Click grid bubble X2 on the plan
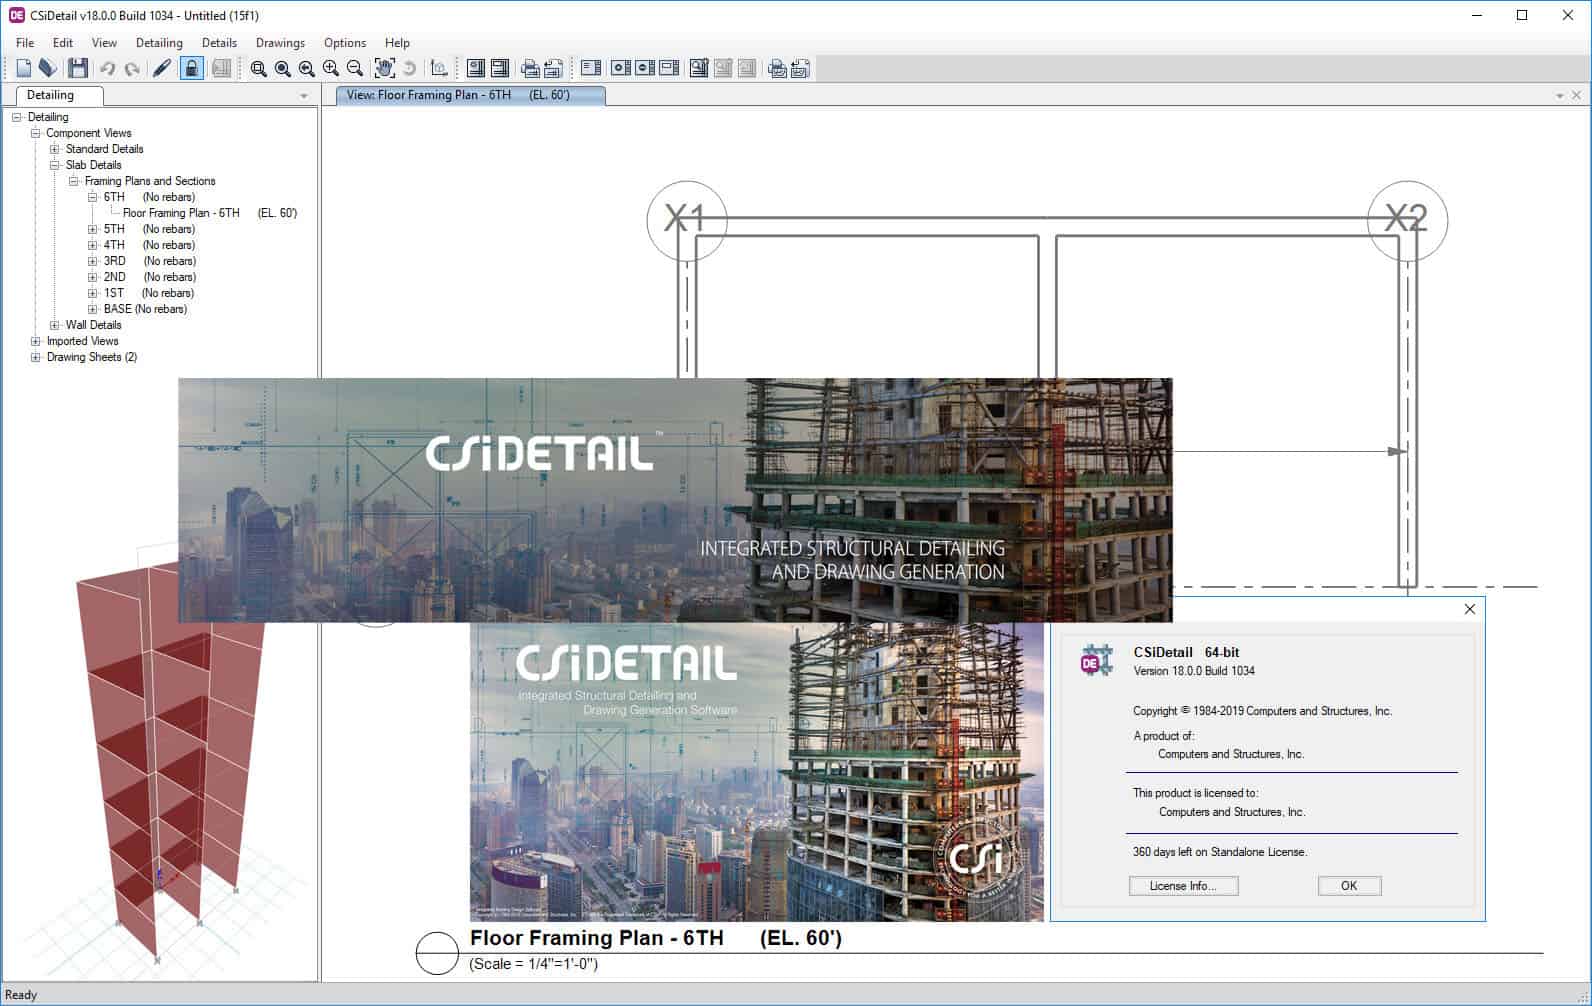Screen dimensions: 1592x1006 click(x=1407, y=221)
